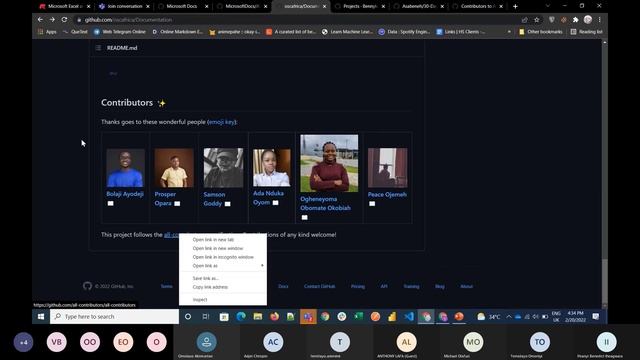The width and height of the screenshot is (640, 360).
Task: Bookmark this page with the star icon
Action: [x=537, y=20]
